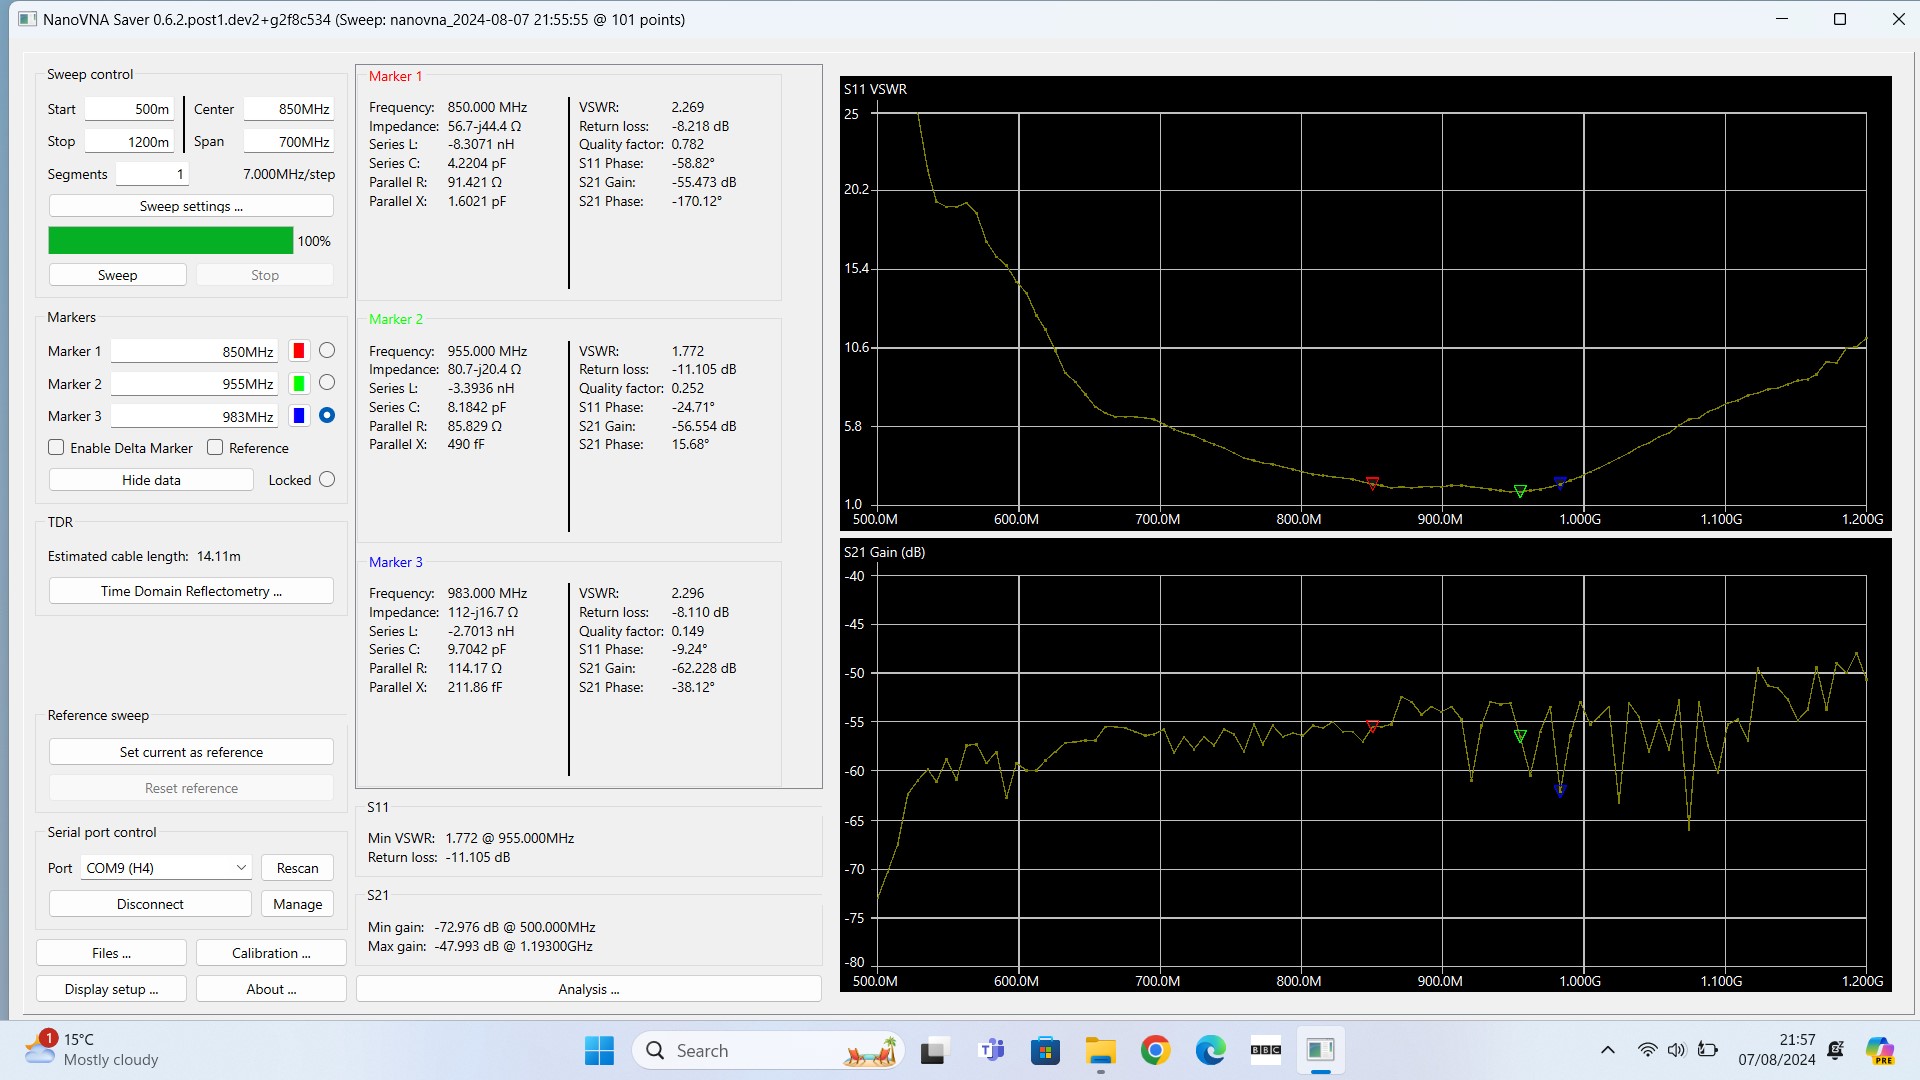Click the greyed-out Stop sweep button
This screenshot has height=1080, width=1920.
[265, 275]
